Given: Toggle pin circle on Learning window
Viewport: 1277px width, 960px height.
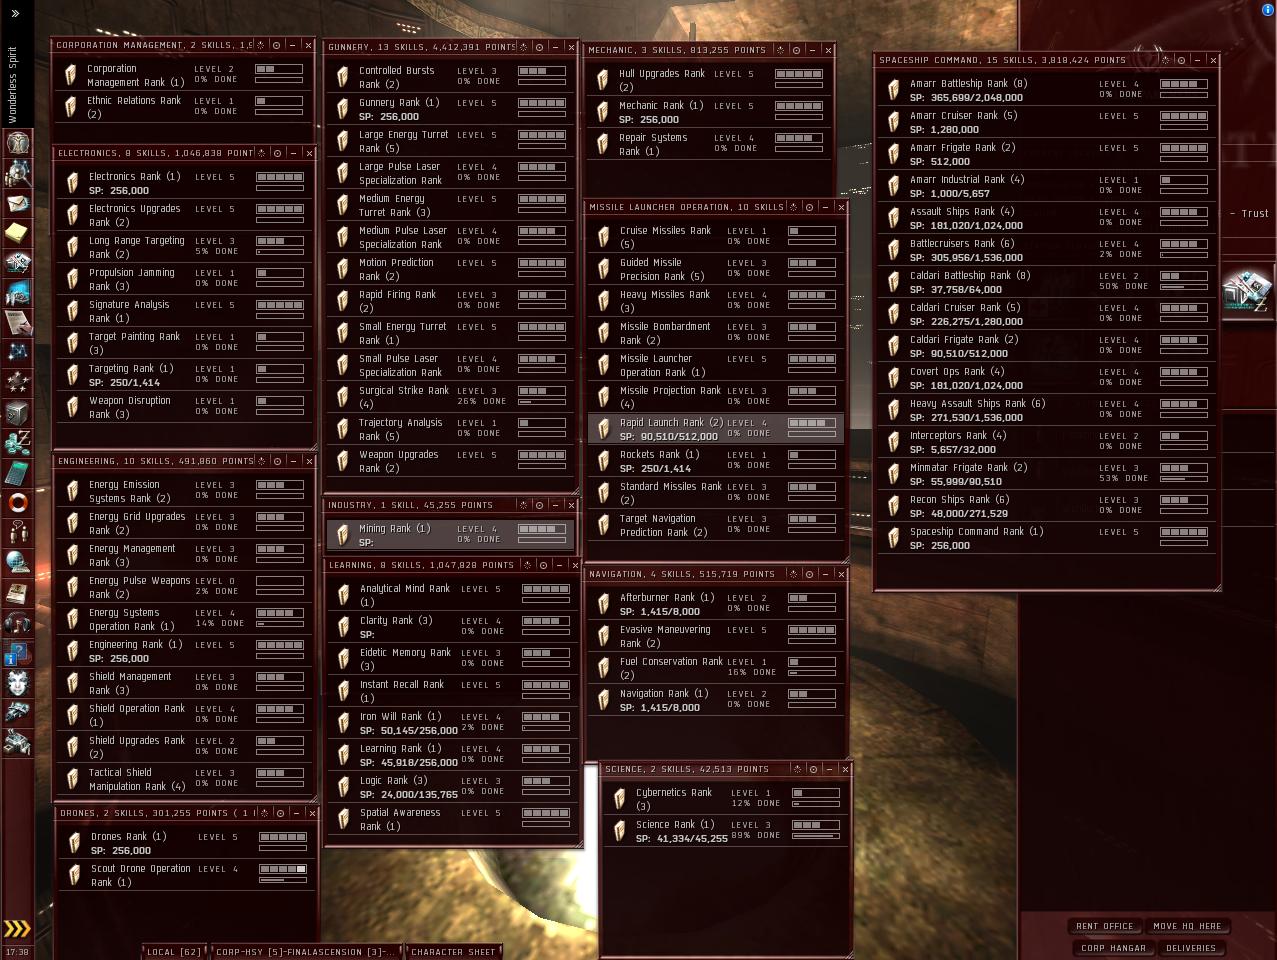Looking at the screenshot, I should [x=542, y=565].
